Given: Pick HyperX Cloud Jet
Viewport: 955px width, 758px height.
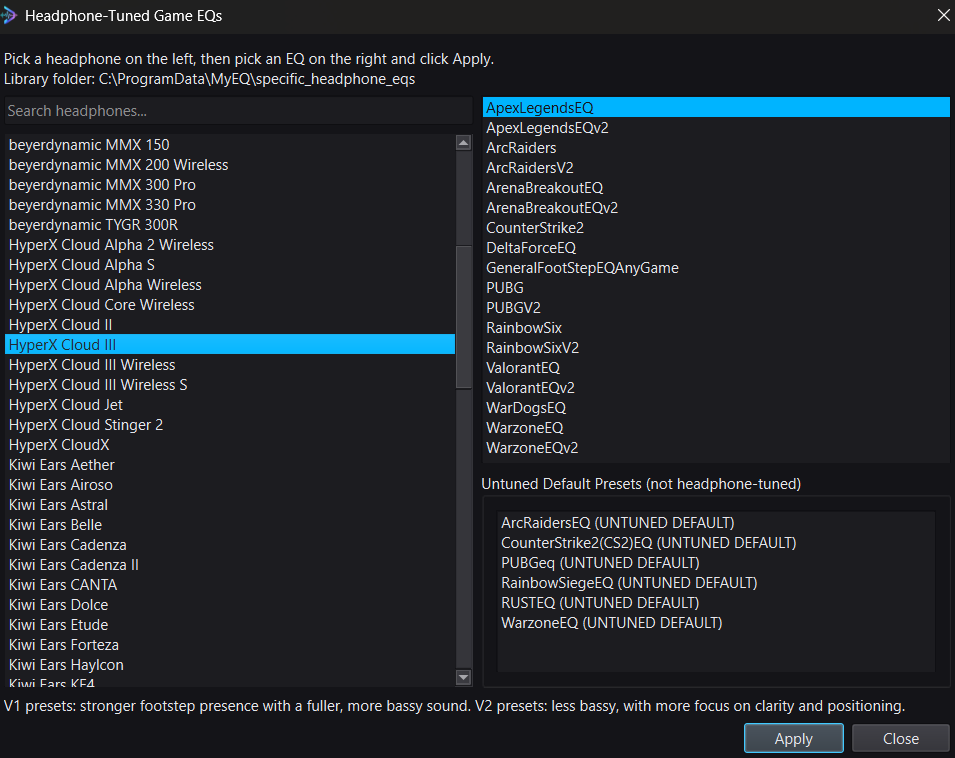Looking at the screenshot, I should (230, 405).
